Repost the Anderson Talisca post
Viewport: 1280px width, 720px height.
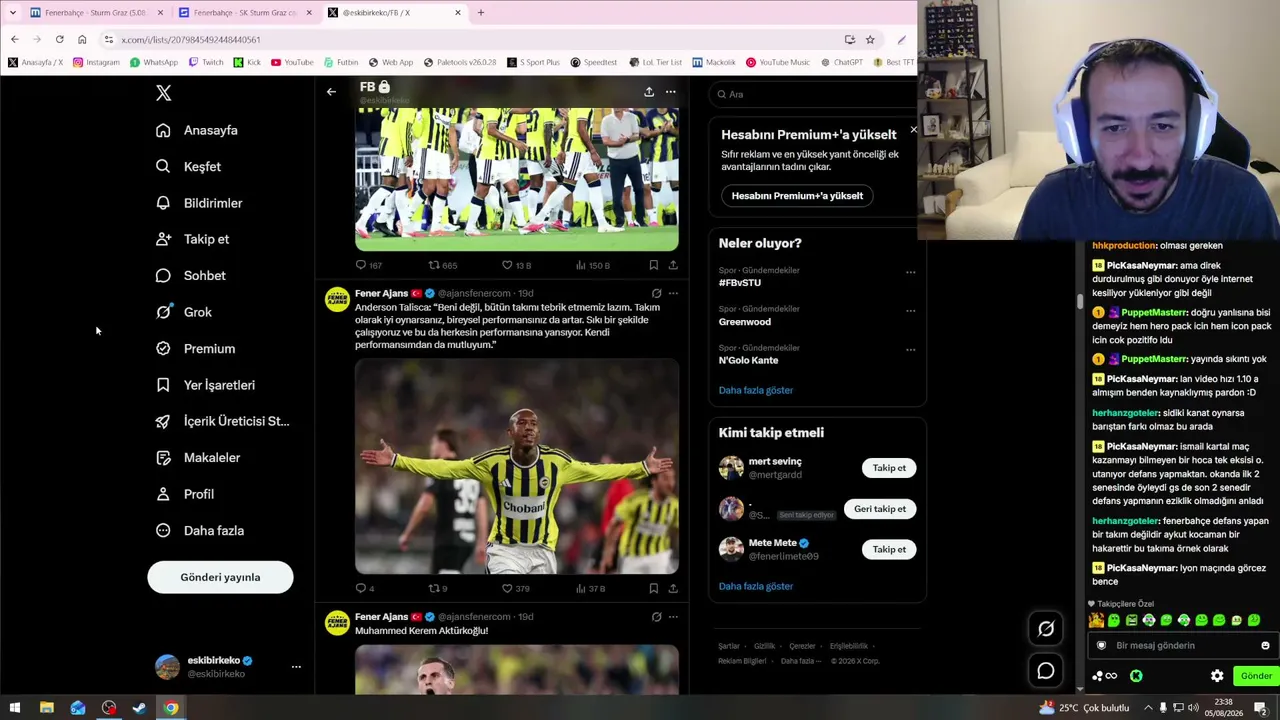434,588
